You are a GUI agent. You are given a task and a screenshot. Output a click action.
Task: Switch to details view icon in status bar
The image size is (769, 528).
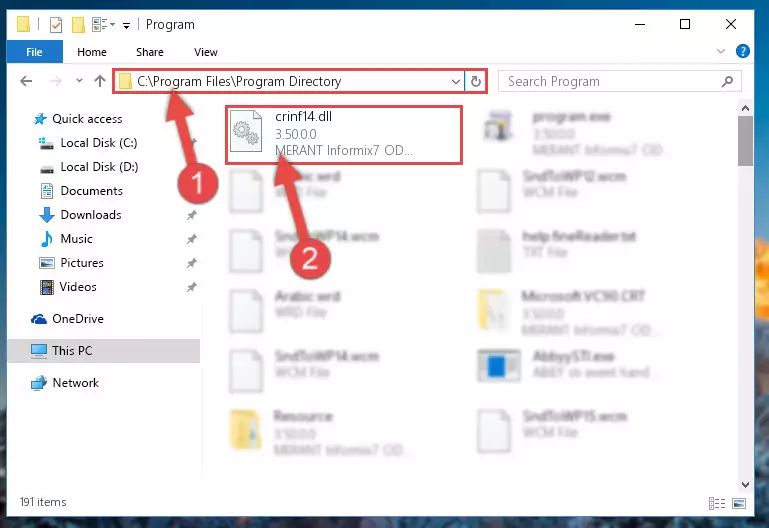tap(717, 503)
